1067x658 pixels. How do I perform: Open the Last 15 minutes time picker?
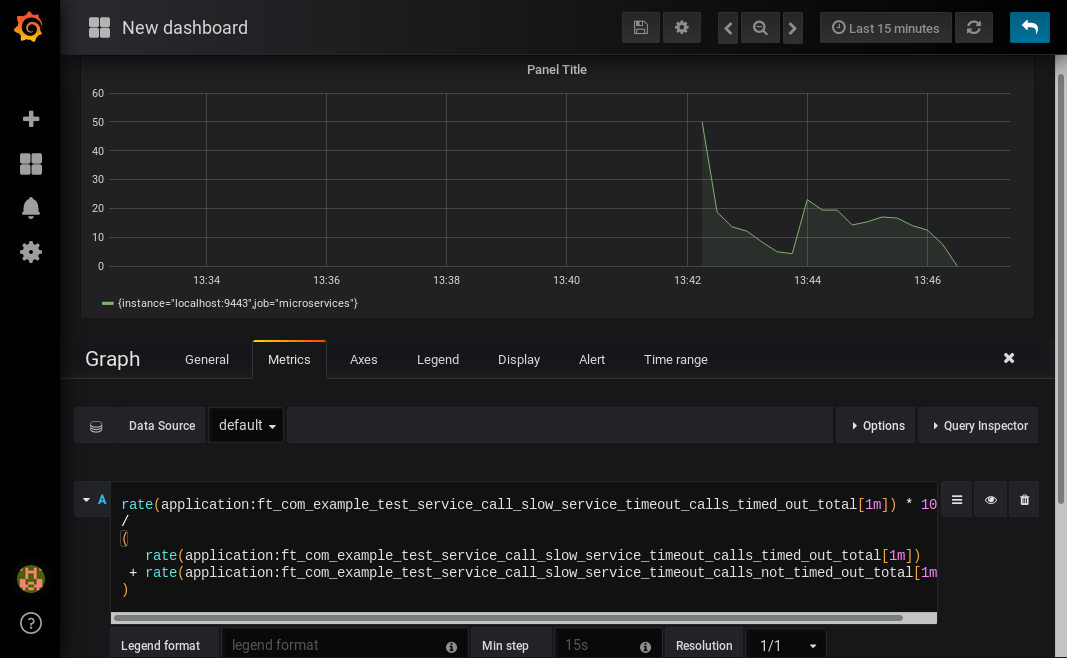pos(885,28)
